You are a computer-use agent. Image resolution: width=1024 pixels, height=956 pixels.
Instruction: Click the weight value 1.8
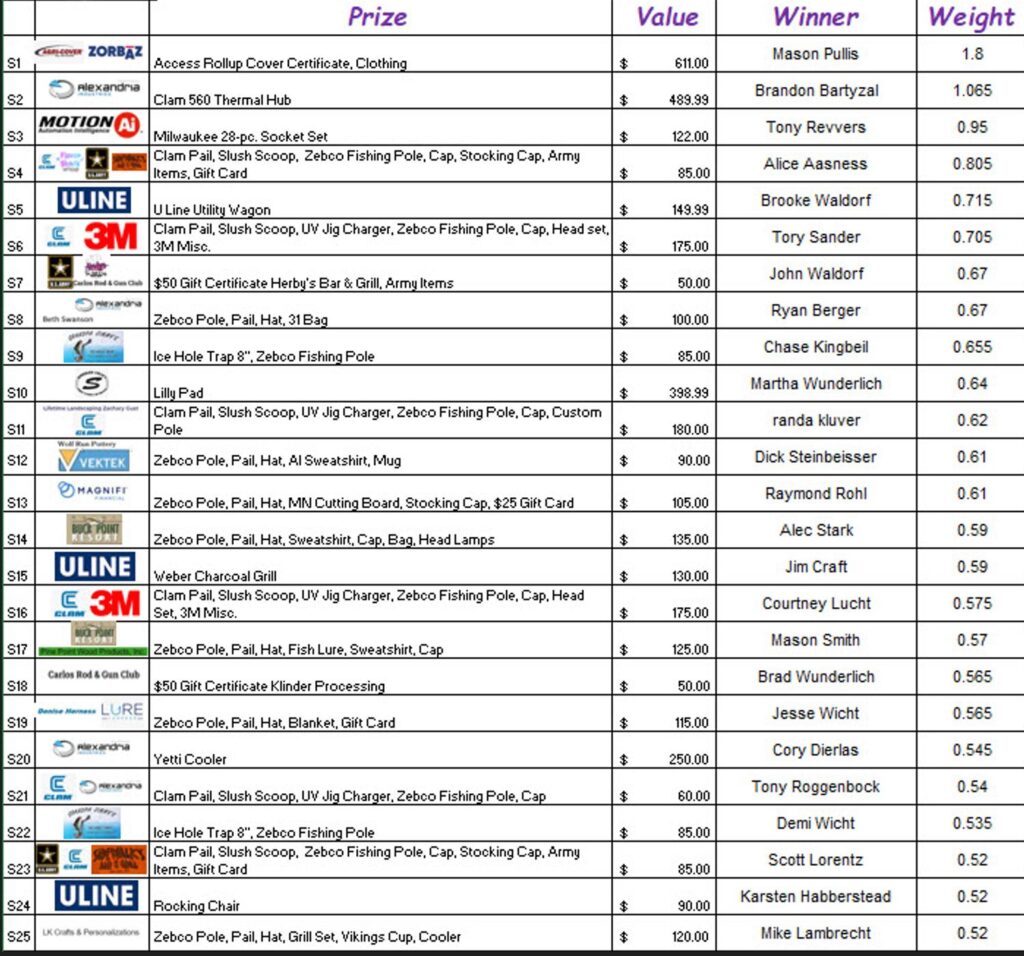click(972, 54)
